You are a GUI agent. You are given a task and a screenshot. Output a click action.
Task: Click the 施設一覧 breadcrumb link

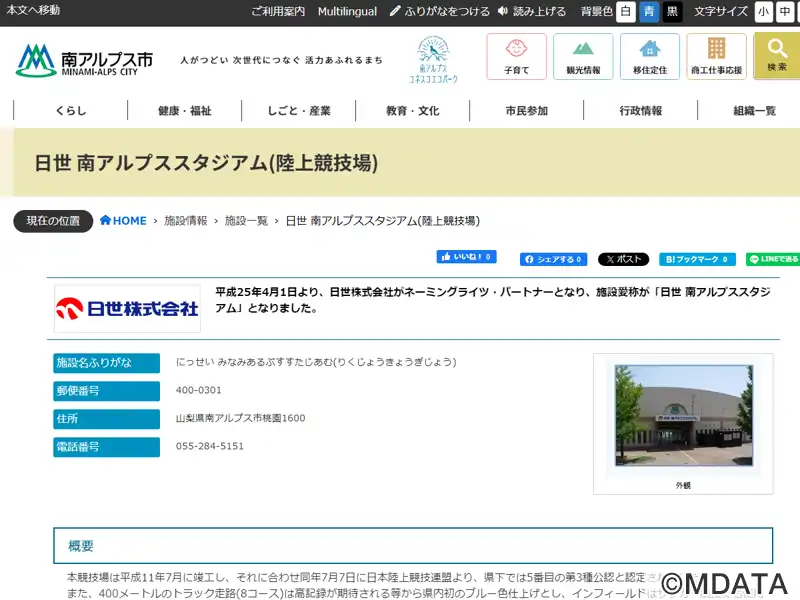click(x=246, y=221)
